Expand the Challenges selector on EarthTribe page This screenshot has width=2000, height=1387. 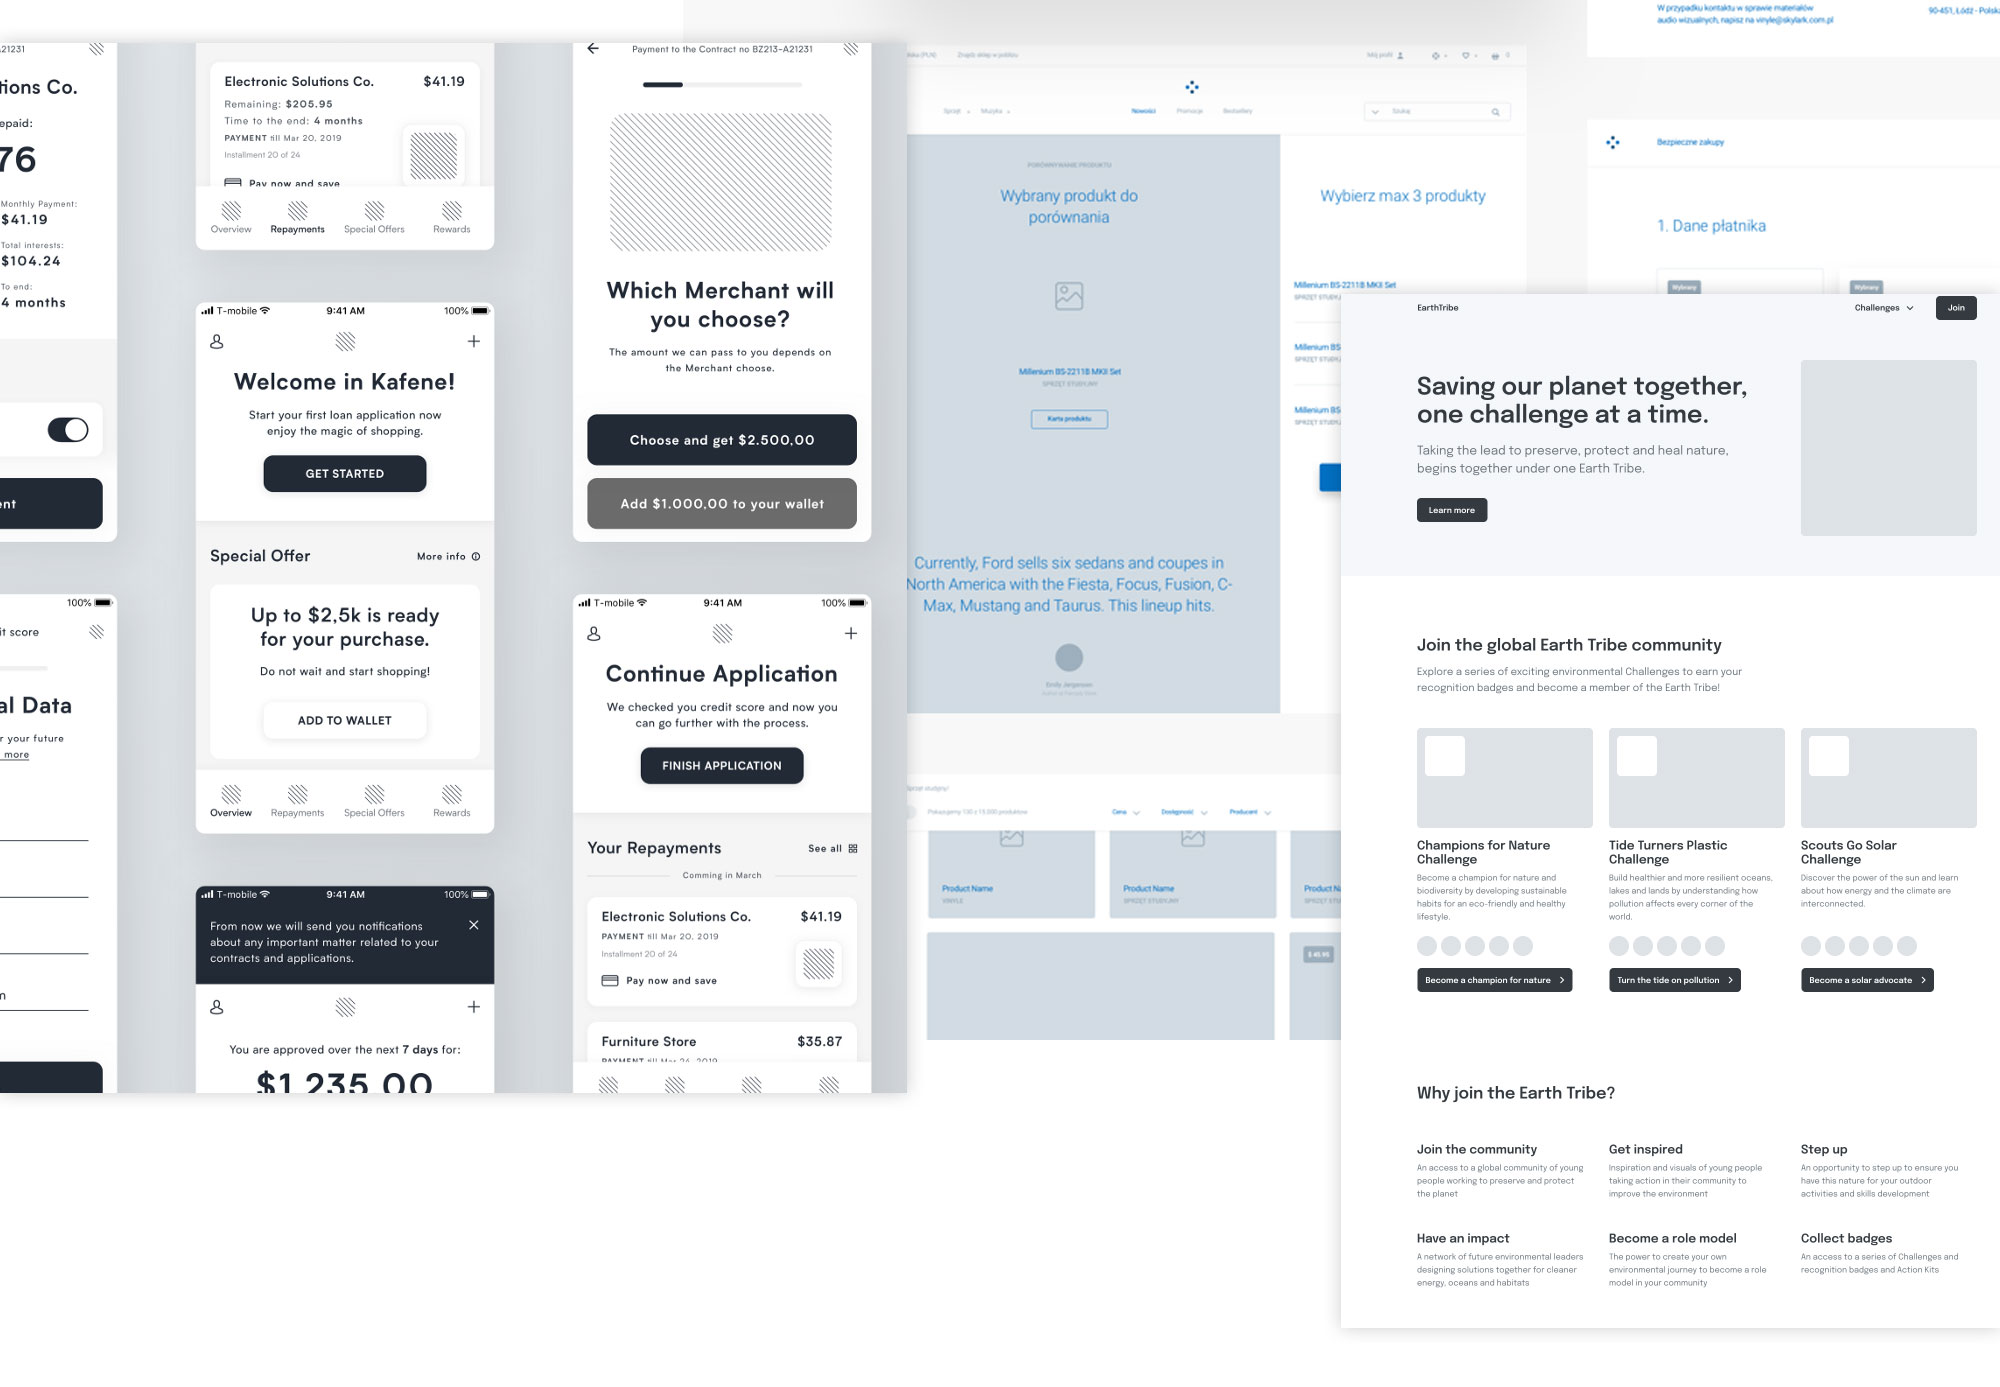pos(1884,308)
